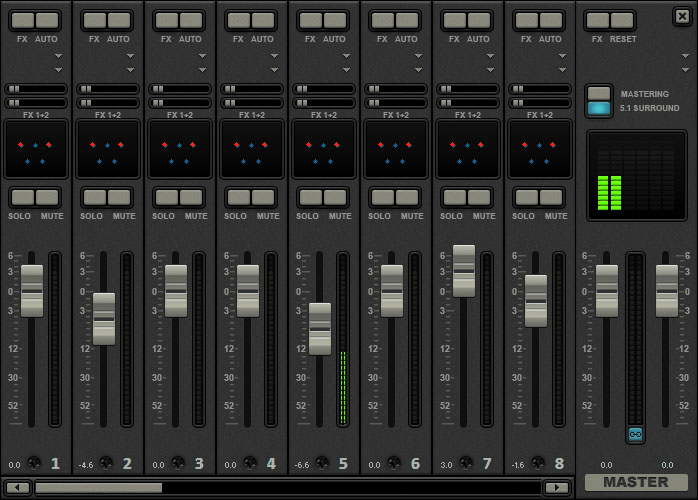Mute channel 8
Screen dimensions: 698x500
point(551,197)
